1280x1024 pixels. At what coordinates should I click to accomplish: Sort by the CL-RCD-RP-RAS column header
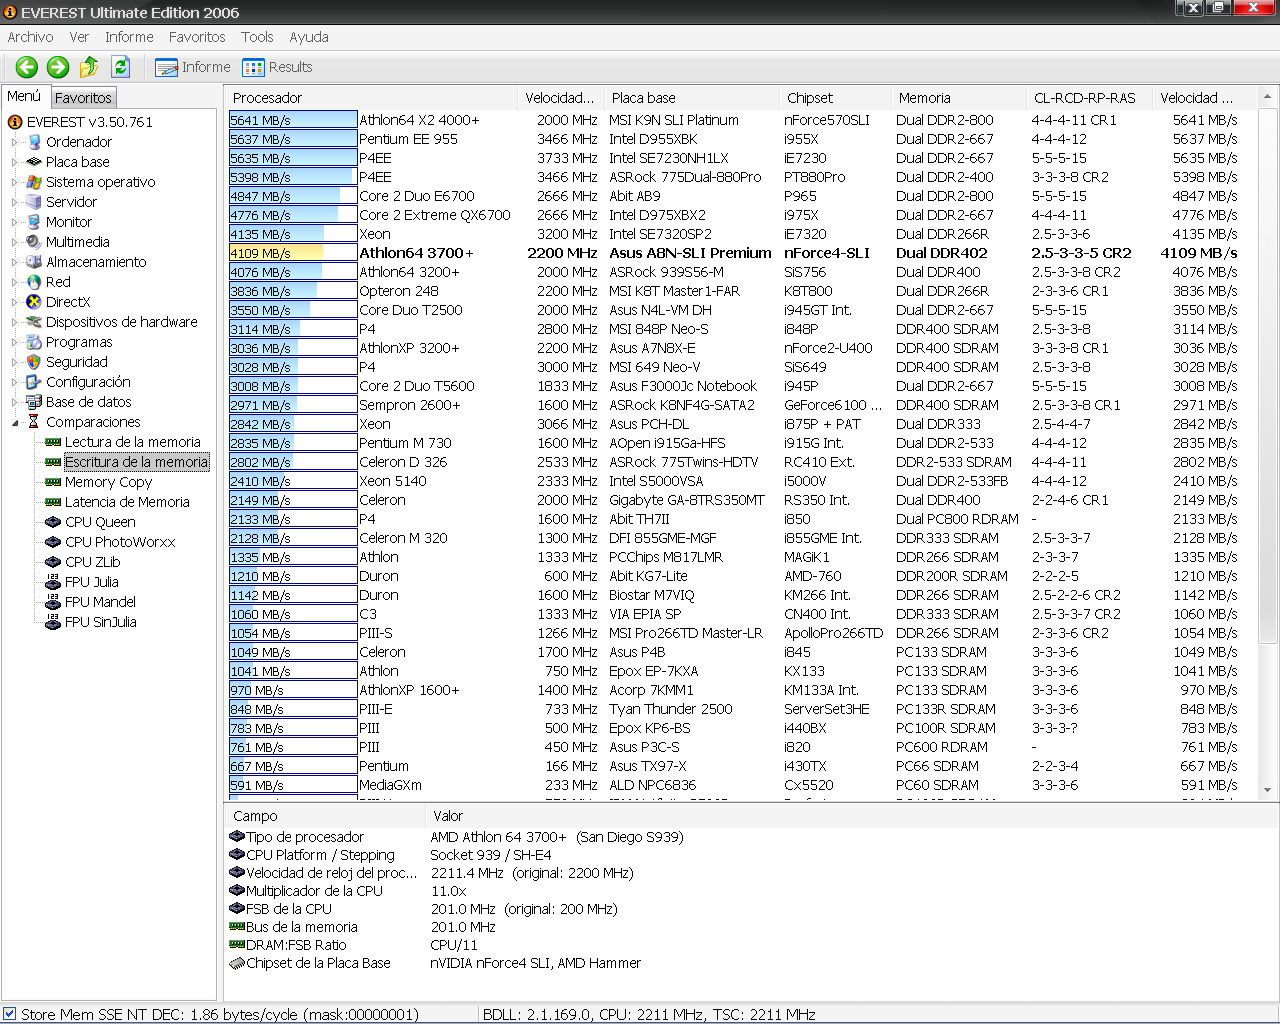tap(1087, 98)
